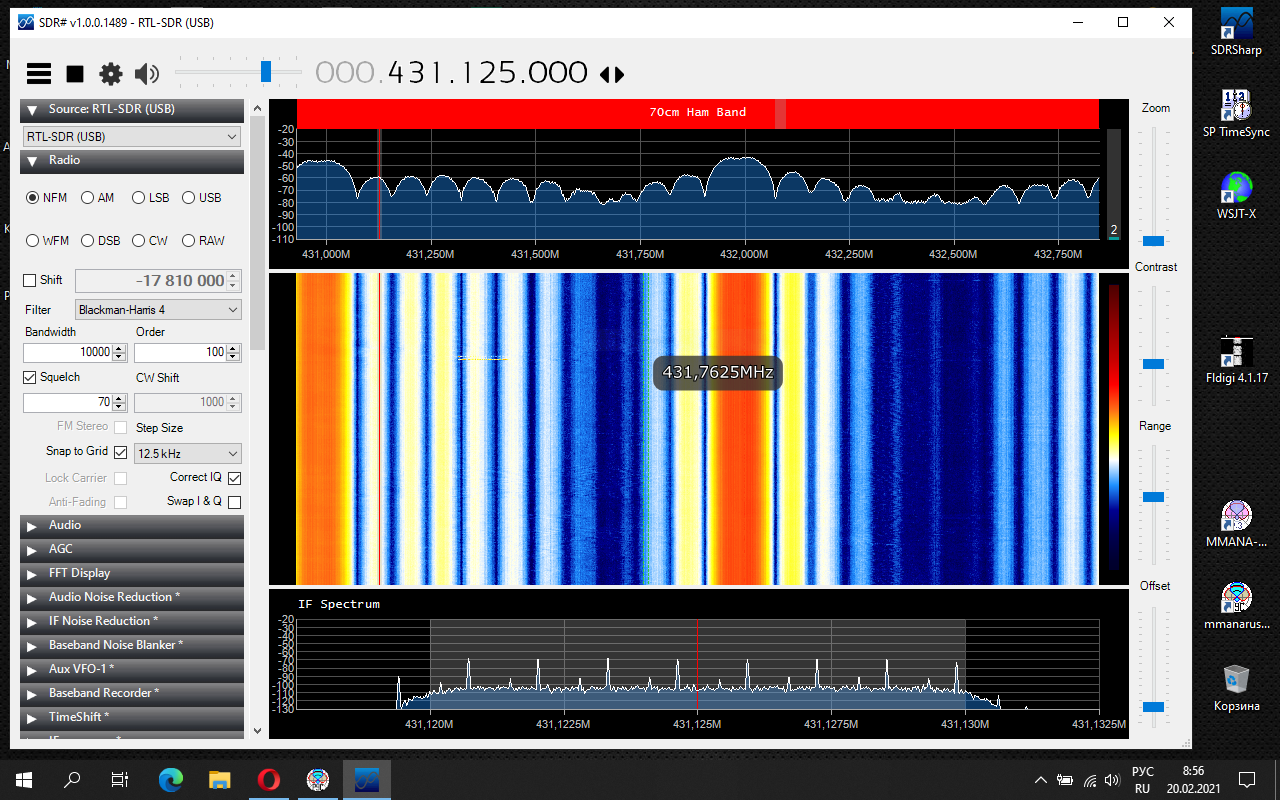Click the frequency tuning arrows icon
The width and height of the screenshot is (1280, 800).
(x=611, y=74)
